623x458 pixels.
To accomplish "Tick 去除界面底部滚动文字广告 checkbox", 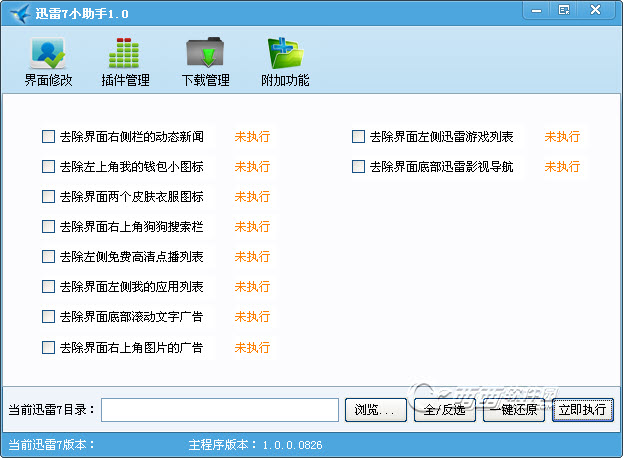I will click(x=48, y=317).
